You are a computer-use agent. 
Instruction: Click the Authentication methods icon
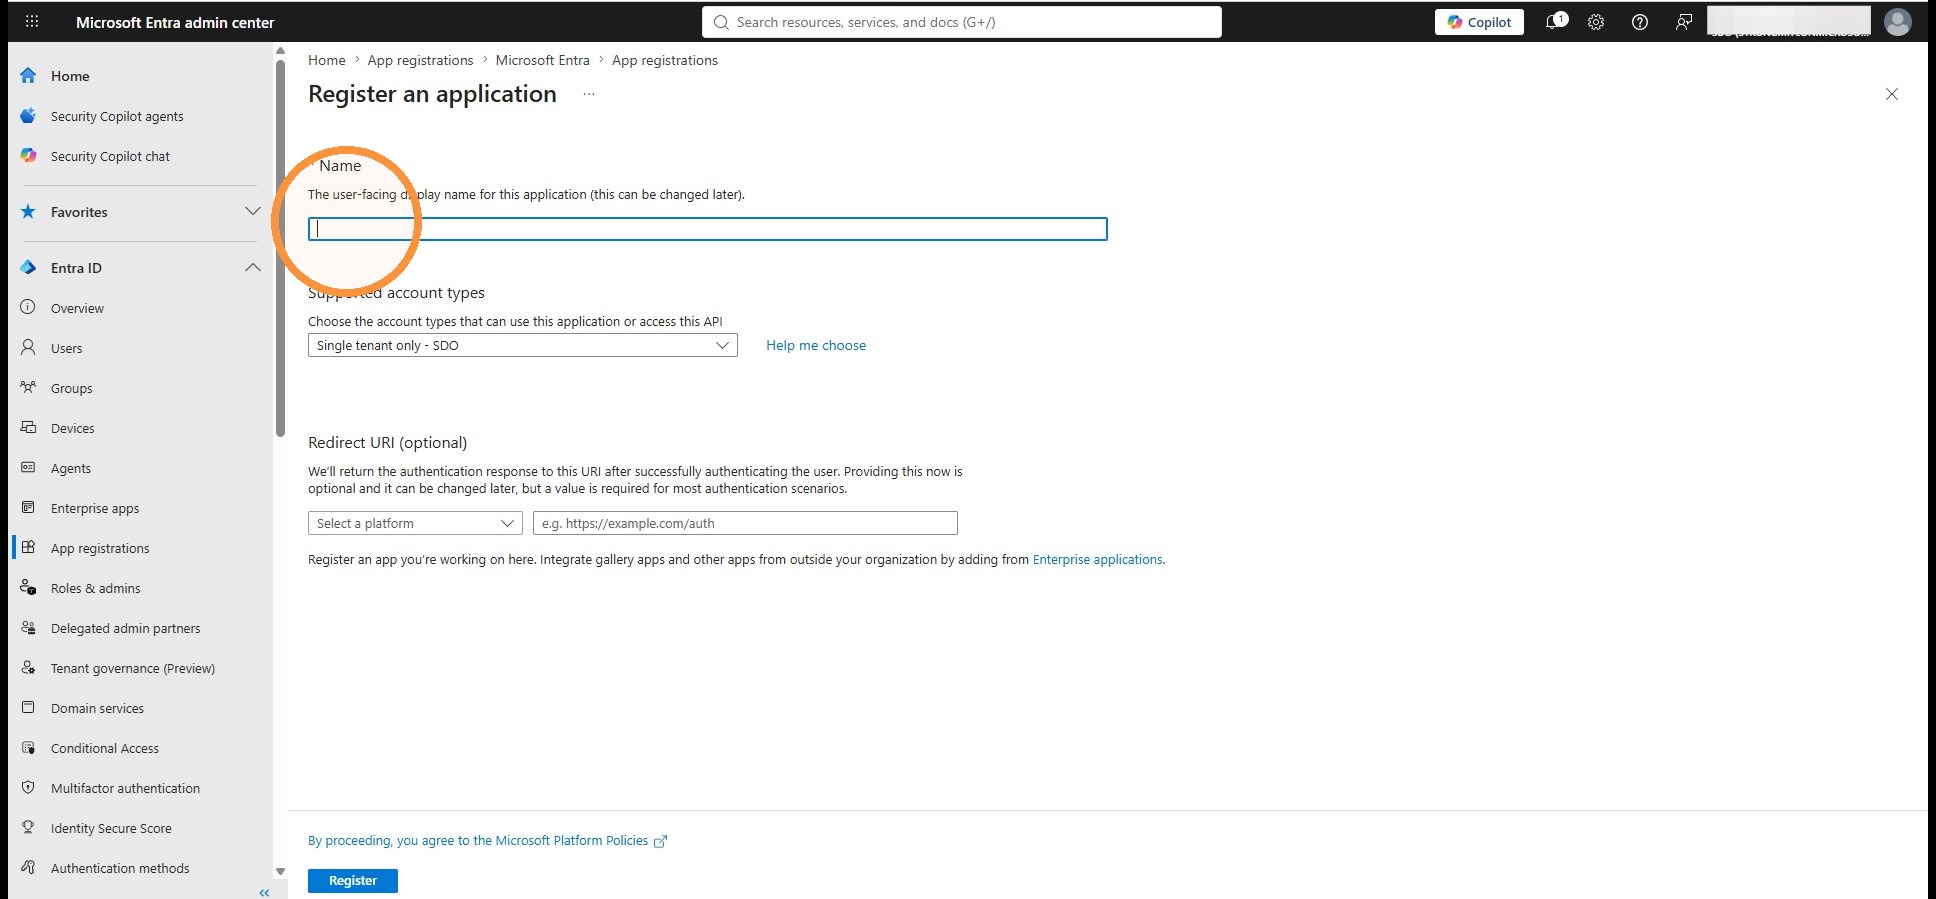point(28,868)
